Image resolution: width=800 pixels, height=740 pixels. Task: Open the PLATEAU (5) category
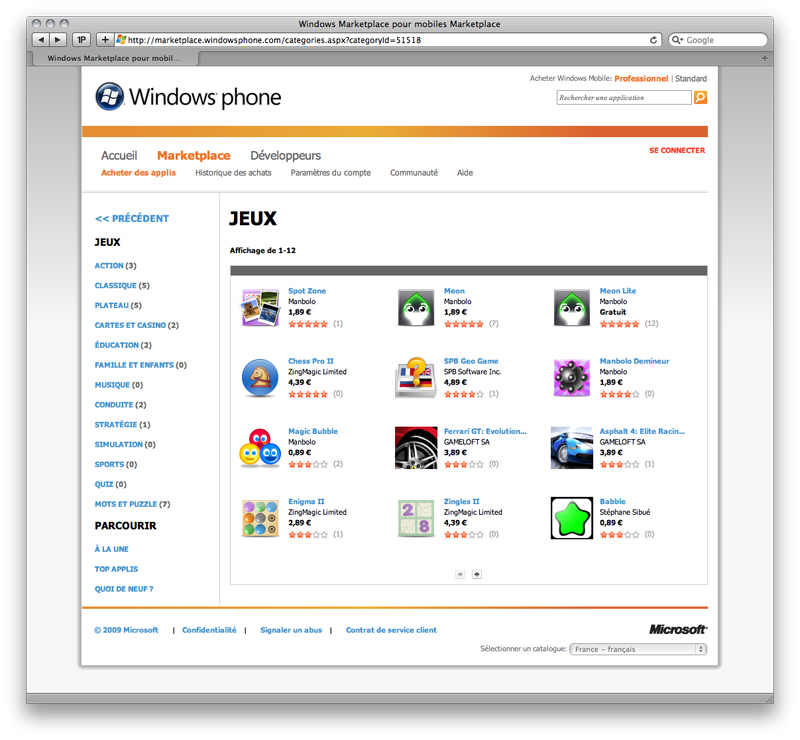tap(118, 305)
